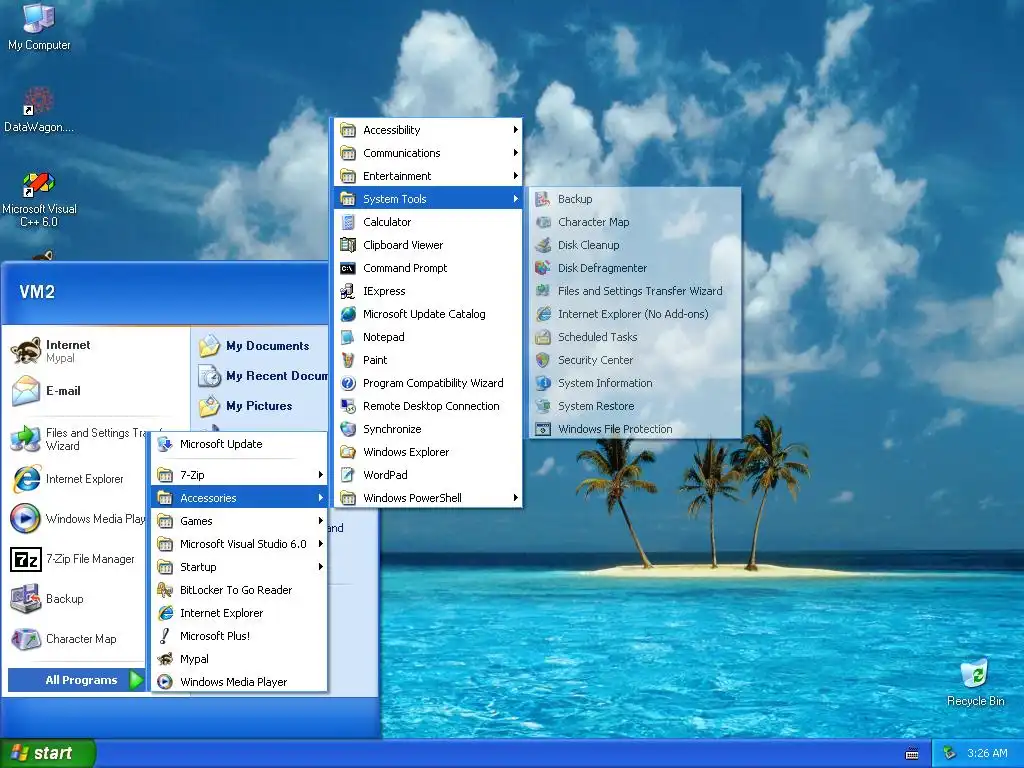1024x768 pixels.
Task: Launch Command Prompt
Action: click(x=428, y=268)
